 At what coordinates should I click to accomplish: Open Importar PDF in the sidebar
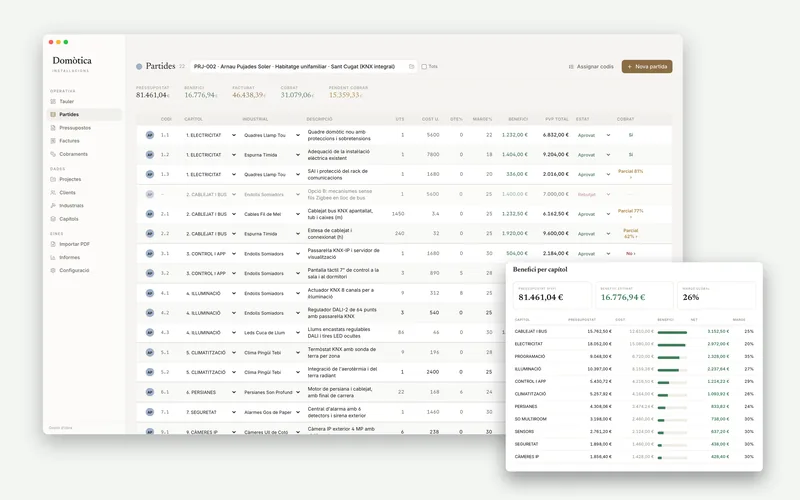coord(84,244)
